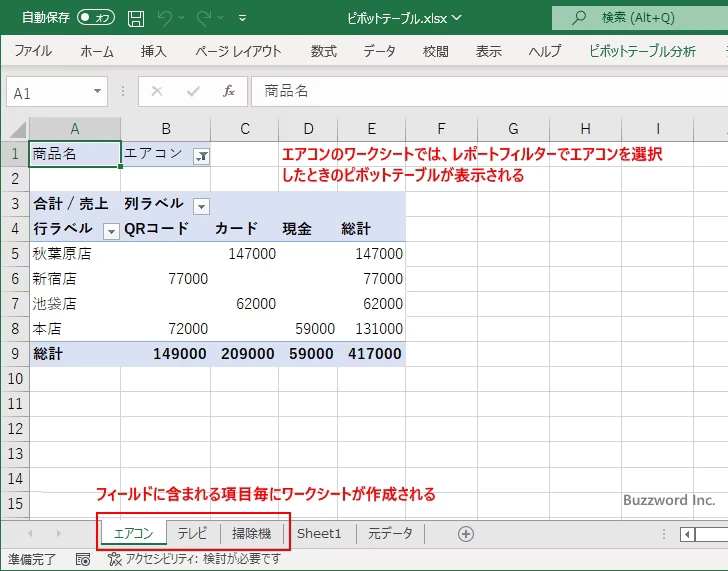Click the search box in title bar

coord(640,18)
